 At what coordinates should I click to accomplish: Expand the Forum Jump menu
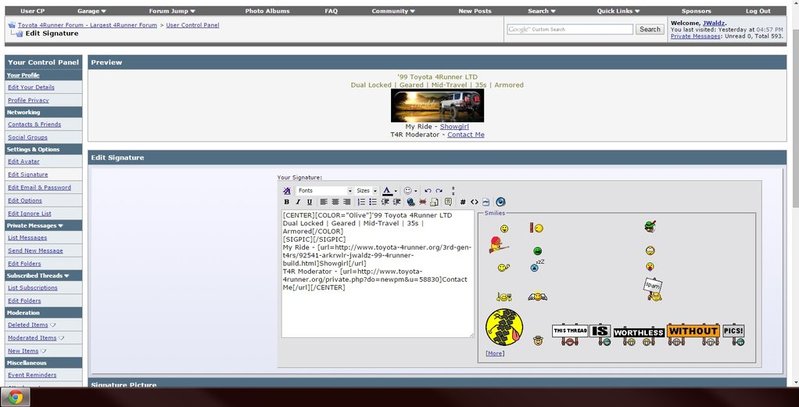172,11
